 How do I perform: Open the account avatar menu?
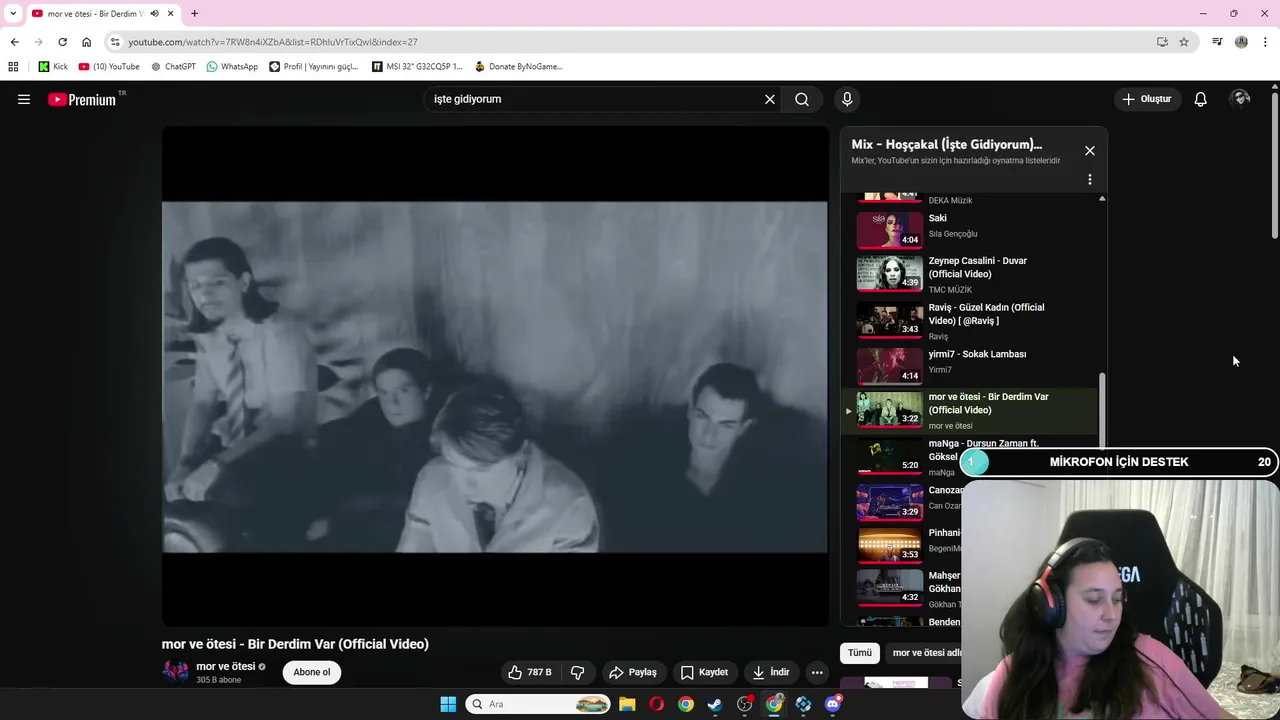click(x=1241, y=99)
